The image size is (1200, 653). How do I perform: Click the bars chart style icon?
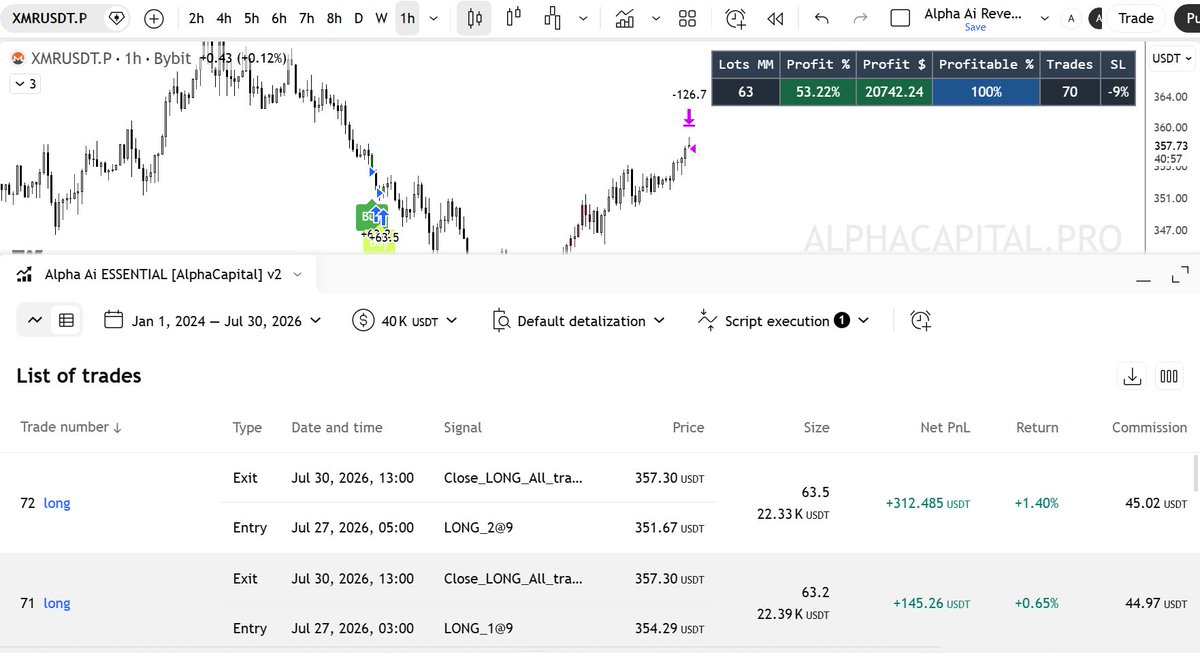[552, 18]
